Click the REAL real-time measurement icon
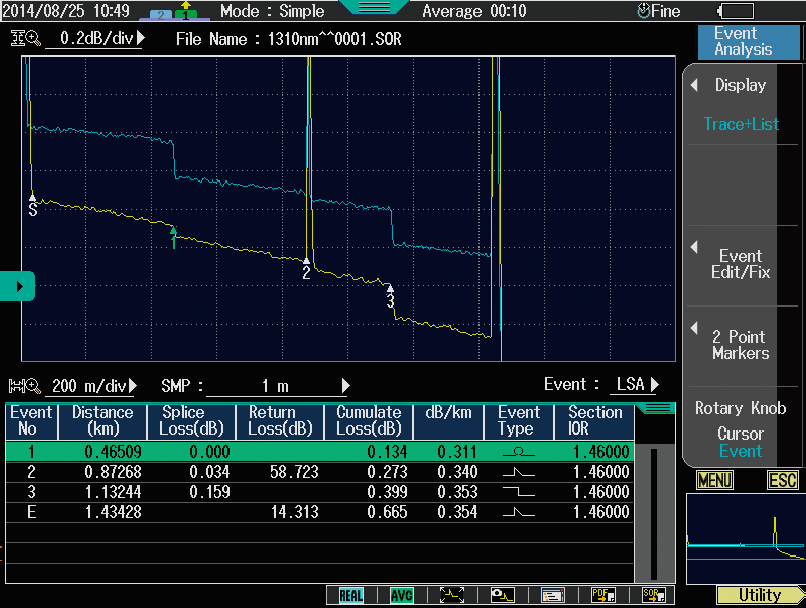806x608 pixels. [x=351, y=595]
